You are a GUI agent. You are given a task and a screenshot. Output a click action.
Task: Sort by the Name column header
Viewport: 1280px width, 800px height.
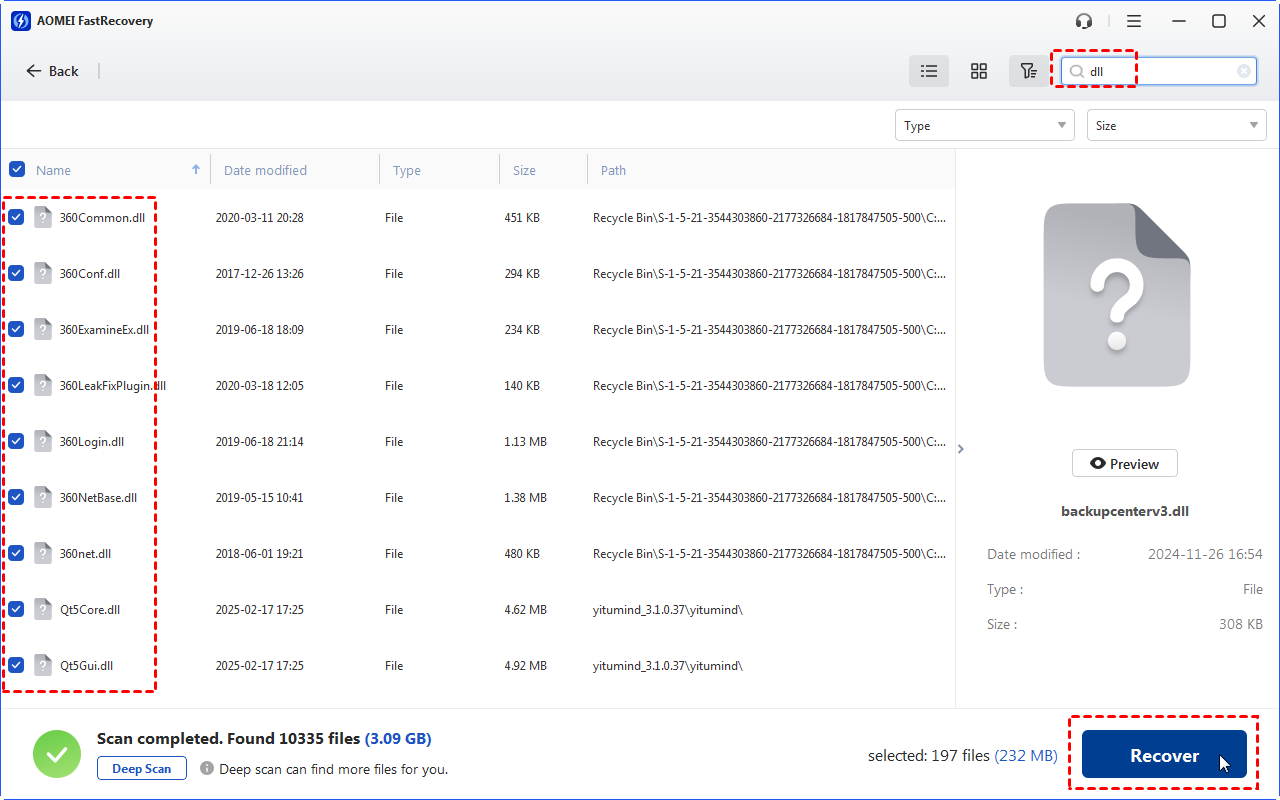(x=53, y=170)
